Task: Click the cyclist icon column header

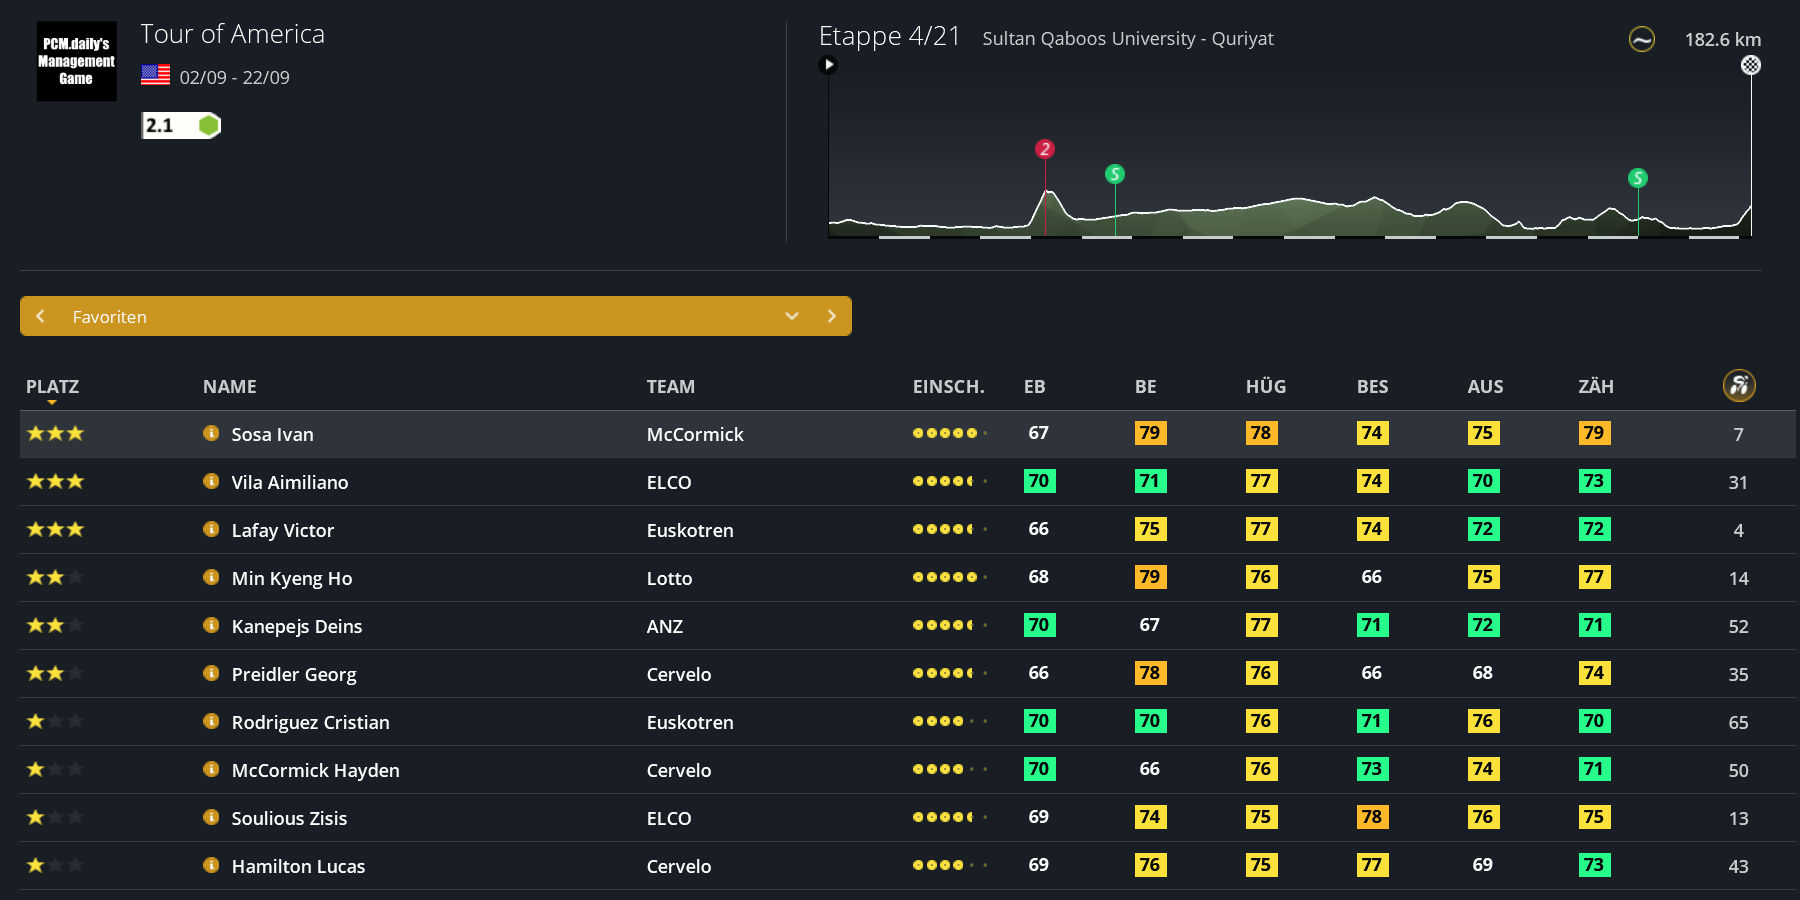Action: coord(1738,386)
